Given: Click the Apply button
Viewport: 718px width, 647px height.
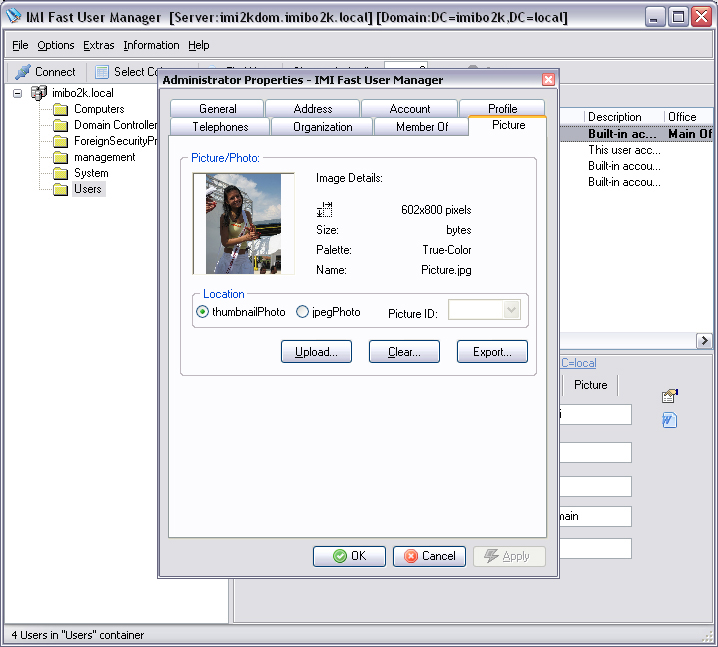Looking at the screenshot, I should tap(509, 556).
